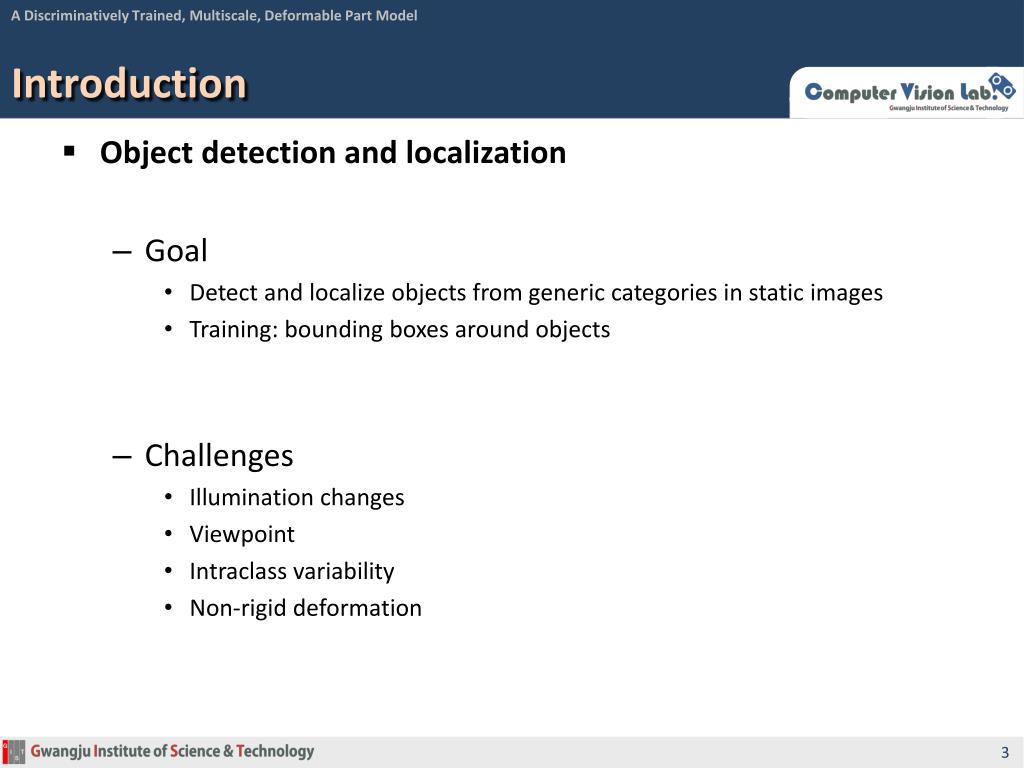Screen dimensions: 1024x768
Task: Select the 'Intraclass variability' bullet
Action: click(x=291, y=571)
